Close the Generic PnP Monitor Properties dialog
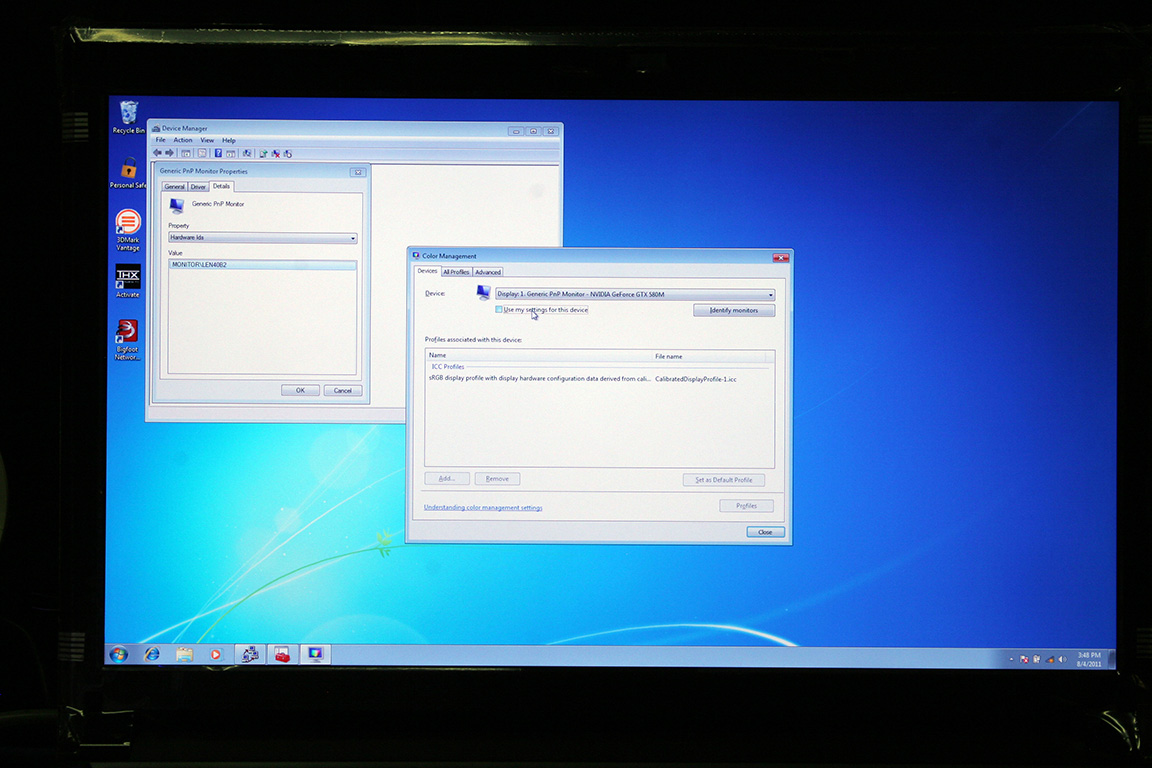 click(358, 172)
